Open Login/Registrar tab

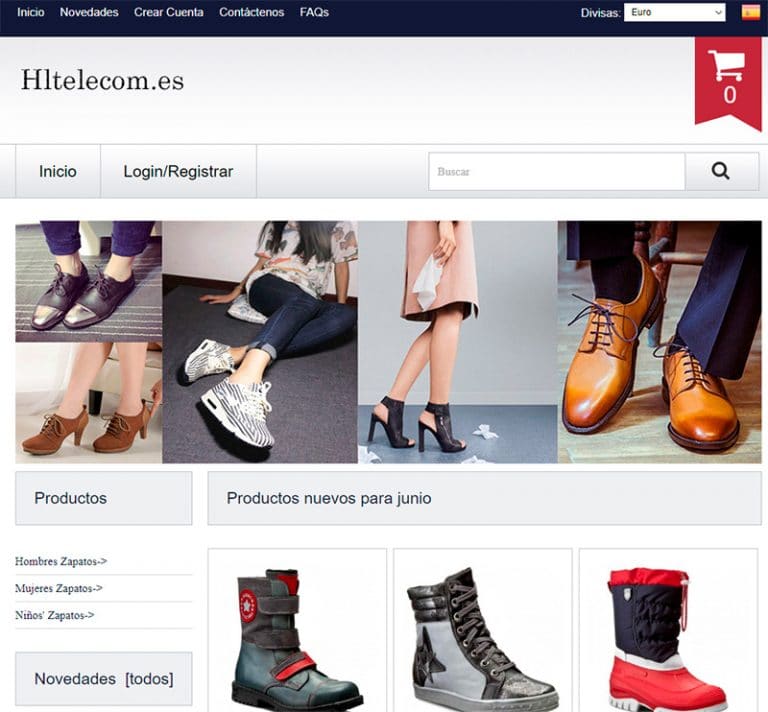(x=178, y=171)
